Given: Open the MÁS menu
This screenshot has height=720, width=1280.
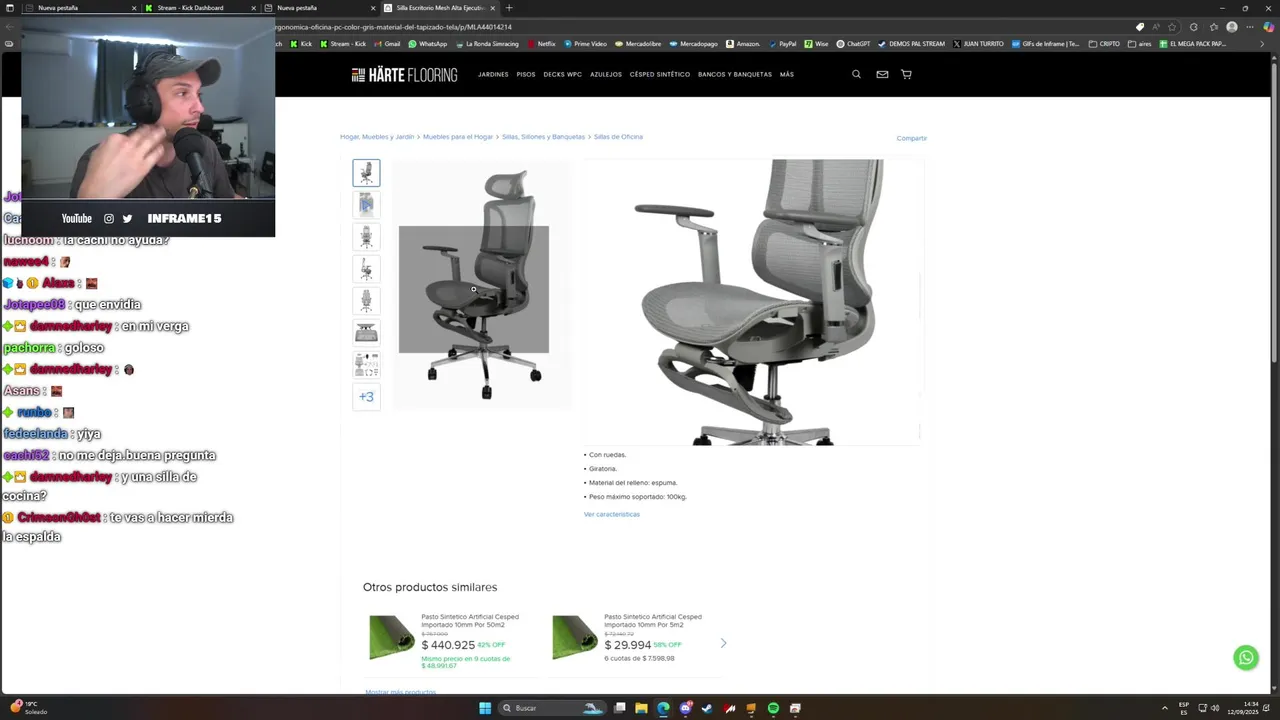Looking at the screenshot, I should (x=787, y=75).
